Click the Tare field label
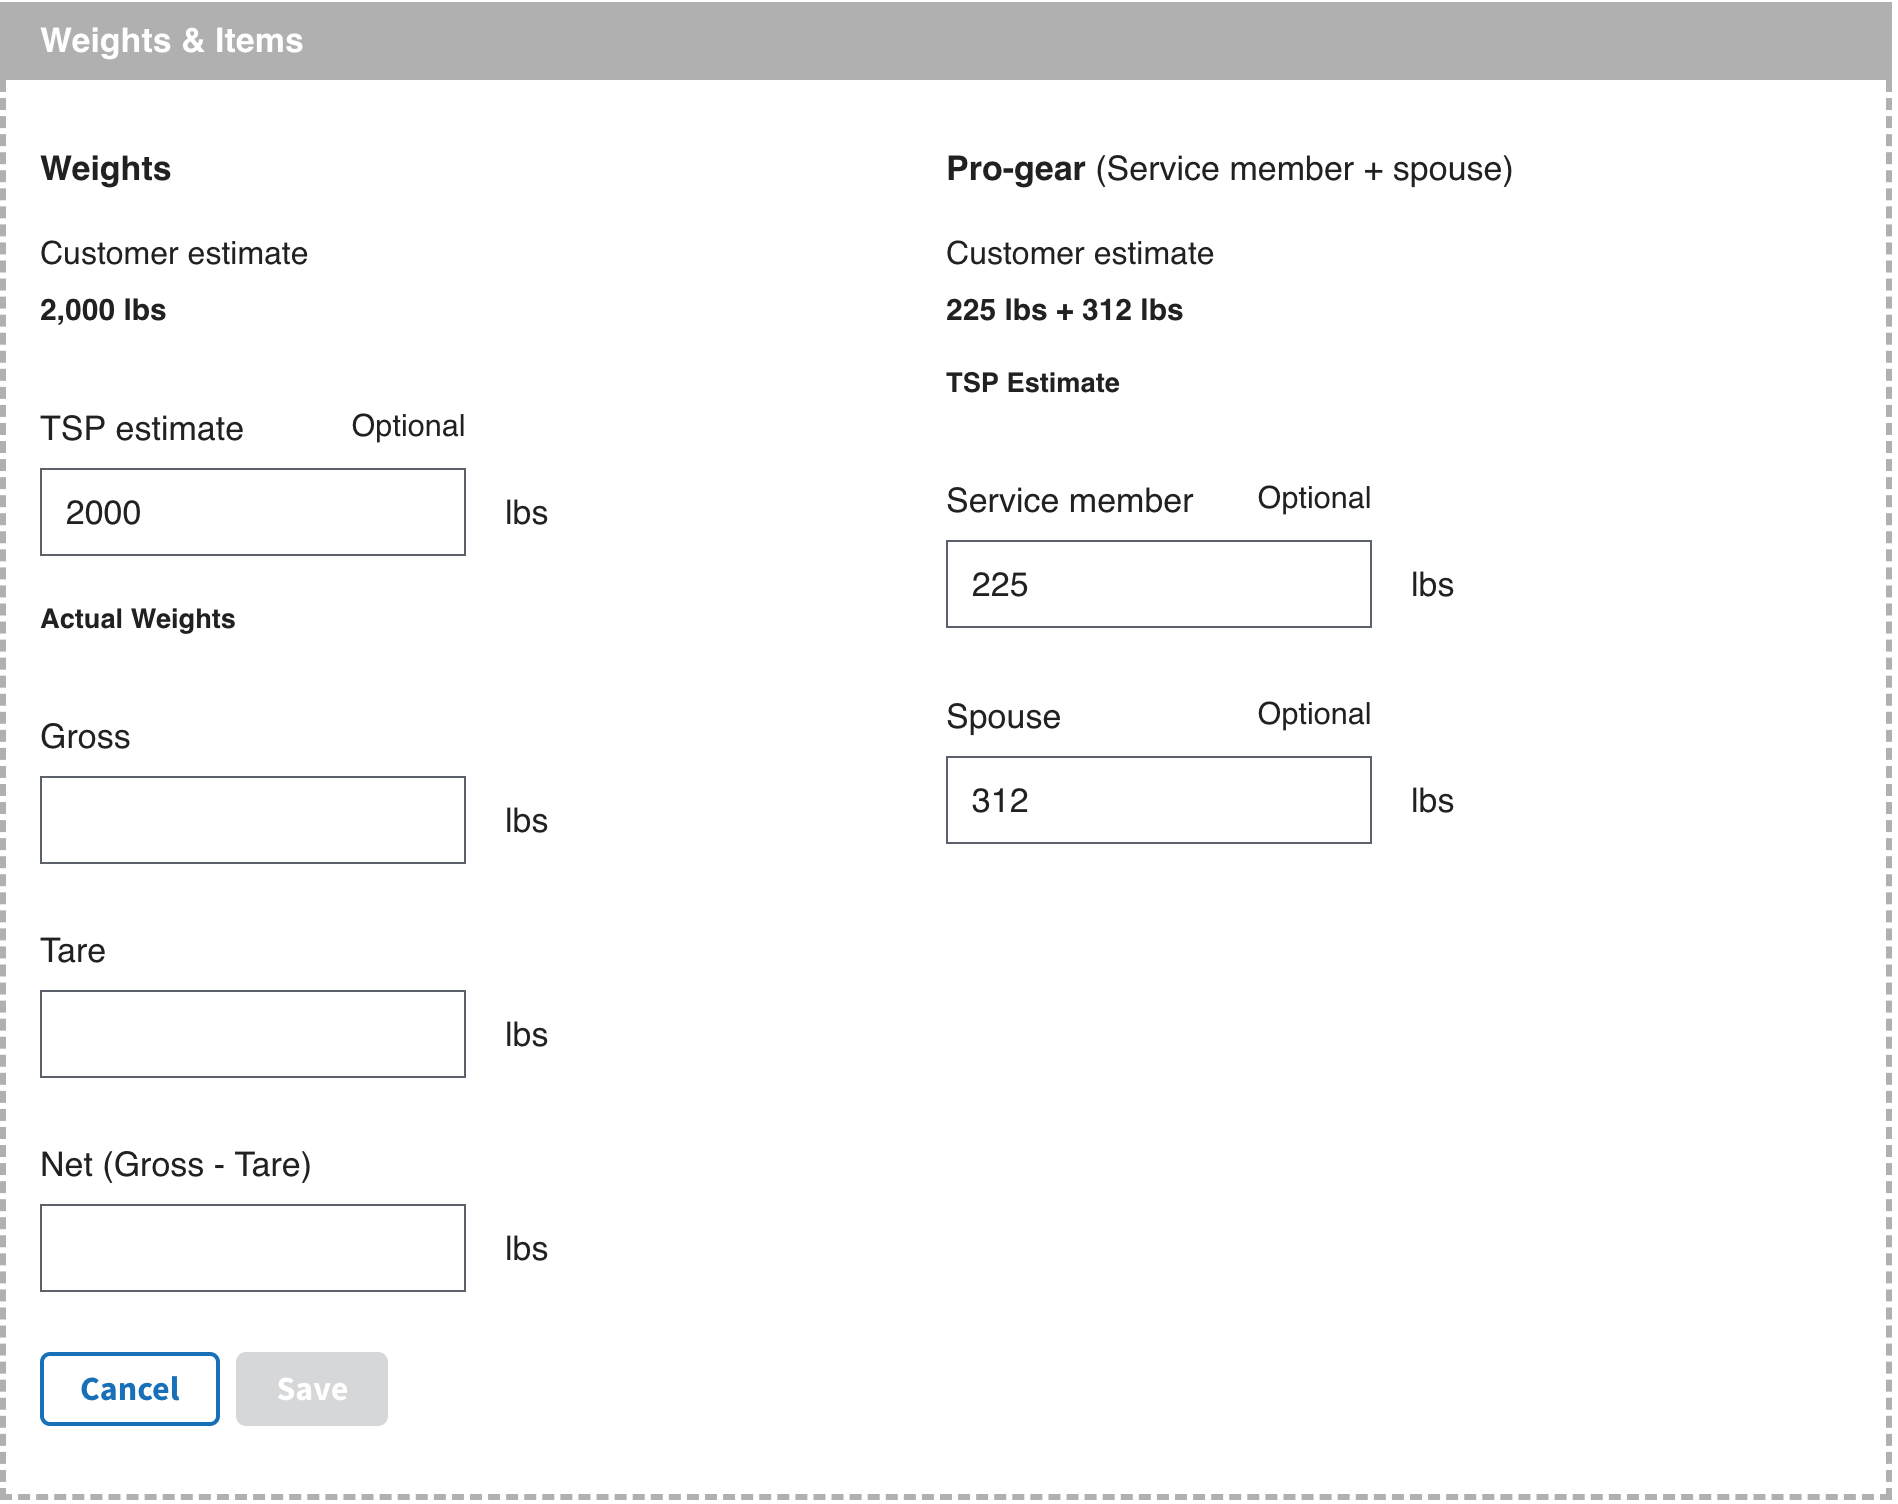Viewport: 1898px width, 1504px height. [73, 951]
